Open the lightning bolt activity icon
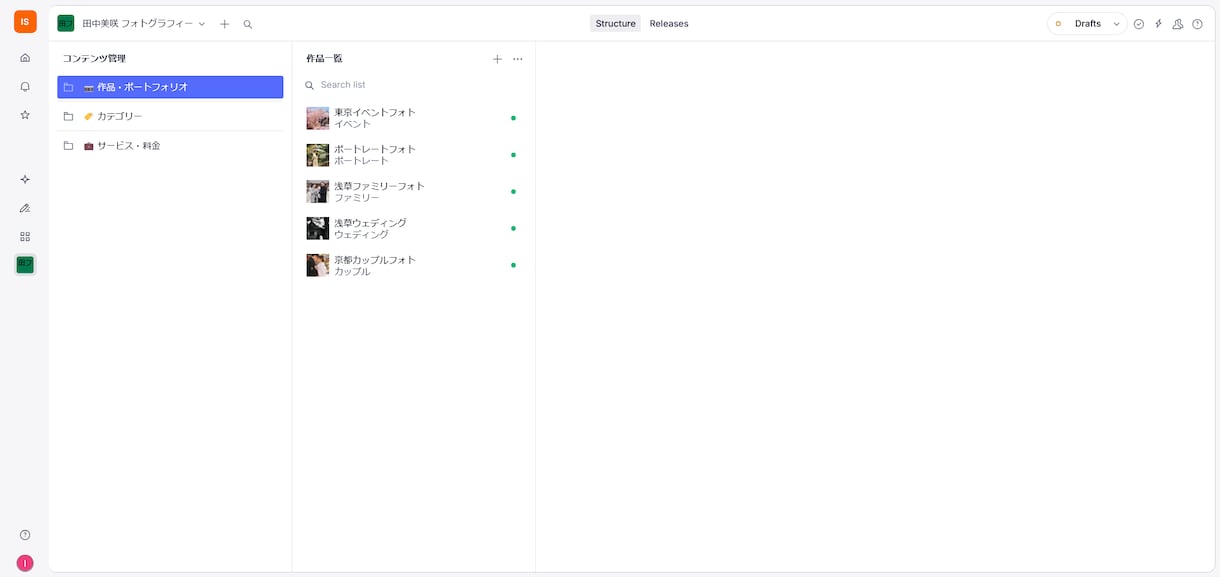 point(1158,24)
